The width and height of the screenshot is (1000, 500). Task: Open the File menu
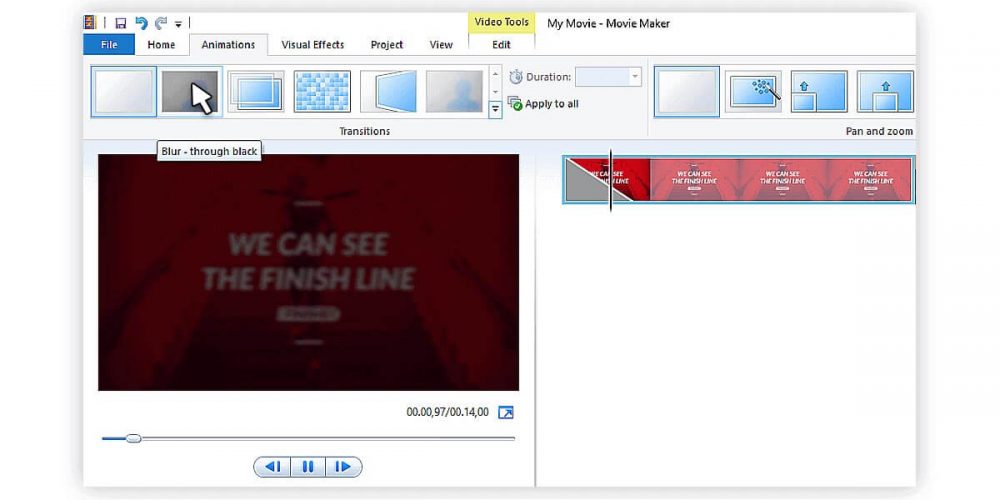(109, 45)
